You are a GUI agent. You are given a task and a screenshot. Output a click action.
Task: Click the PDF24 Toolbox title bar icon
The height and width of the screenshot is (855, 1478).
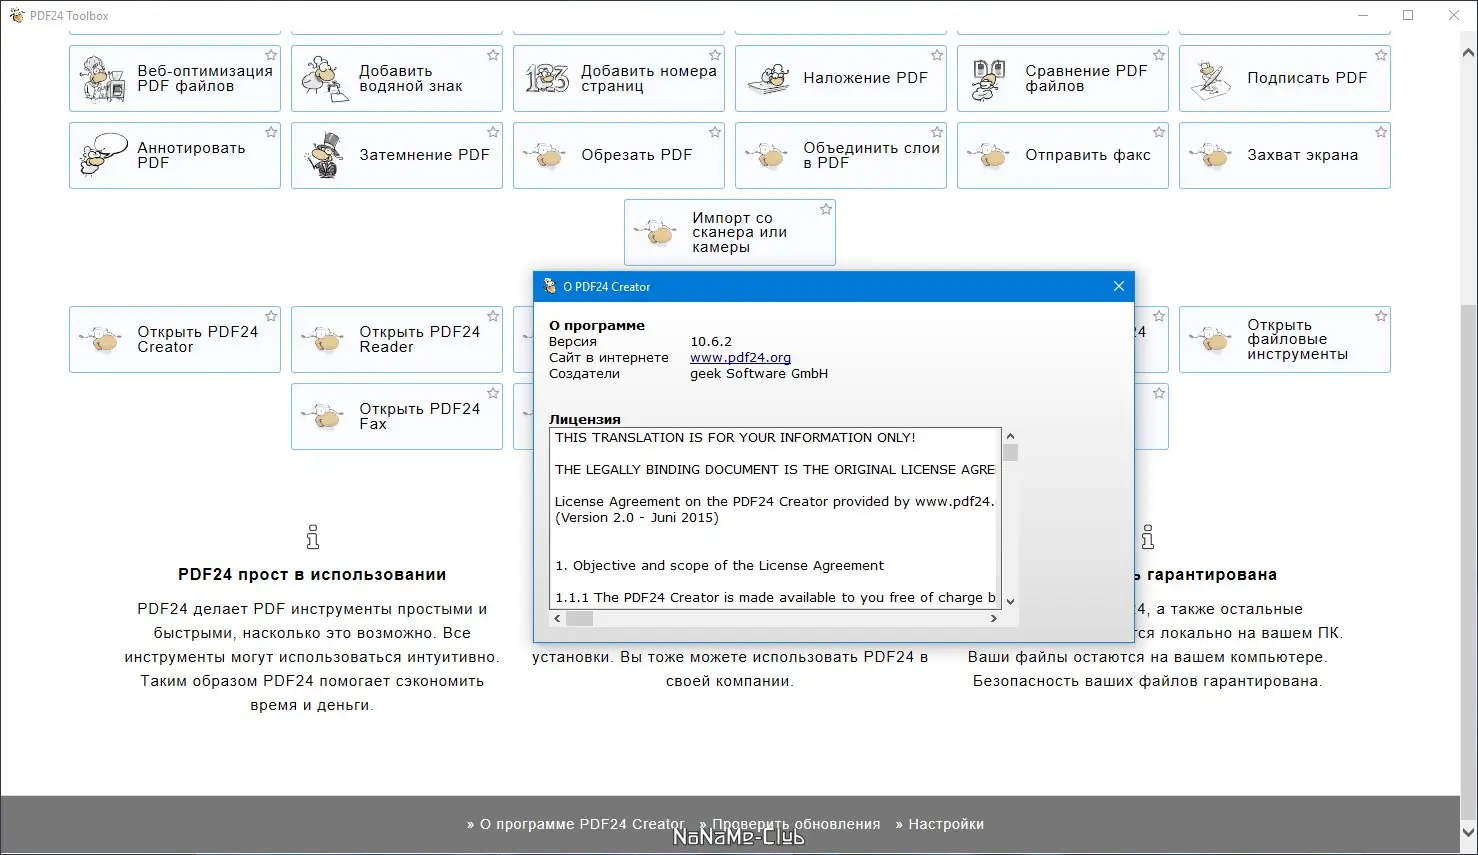pos(16,15)
